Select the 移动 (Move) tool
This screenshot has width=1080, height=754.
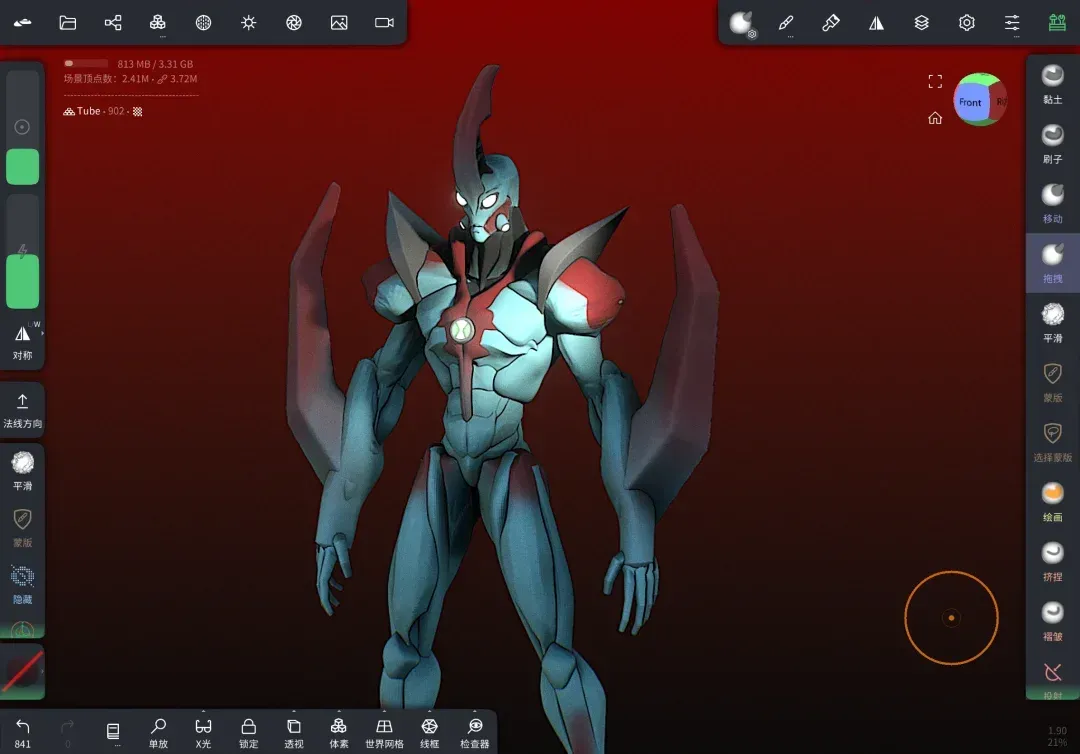[1052, 201]
